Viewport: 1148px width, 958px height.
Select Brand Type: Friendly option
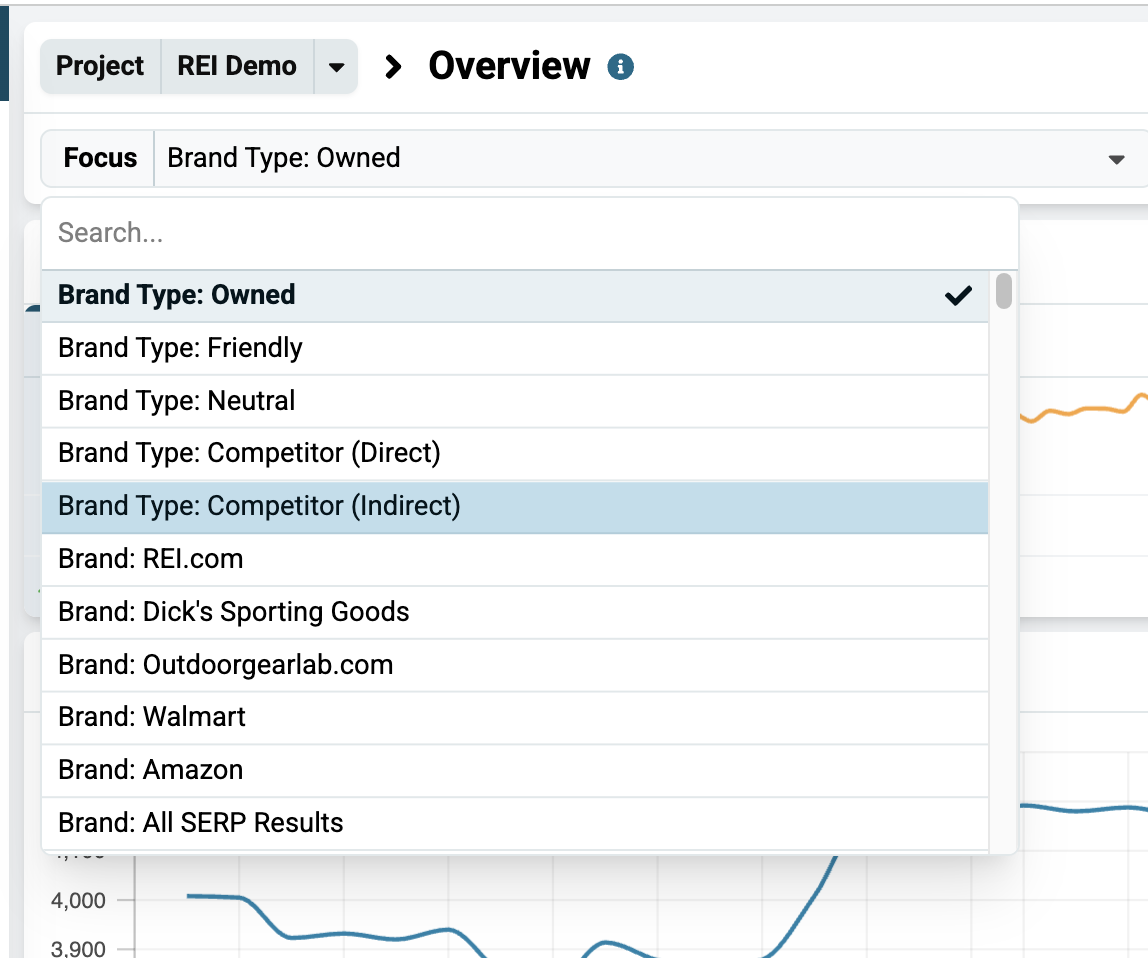tap(515, 348)
